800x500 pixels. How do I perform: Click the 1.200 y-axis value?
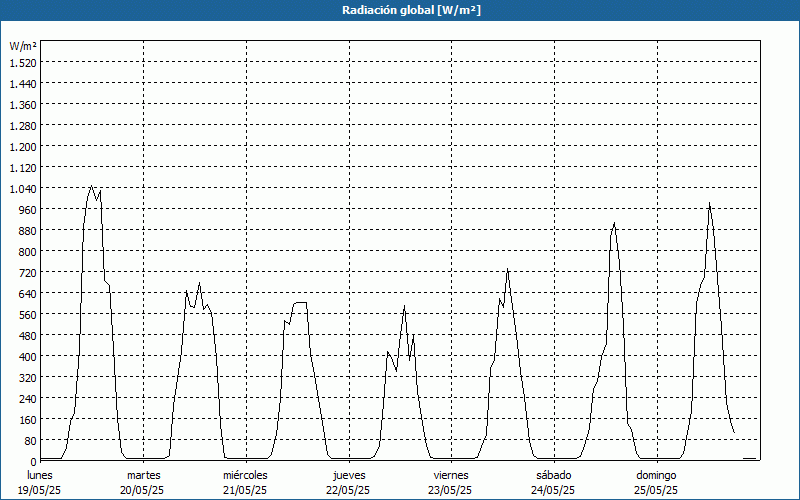(23, 147)
